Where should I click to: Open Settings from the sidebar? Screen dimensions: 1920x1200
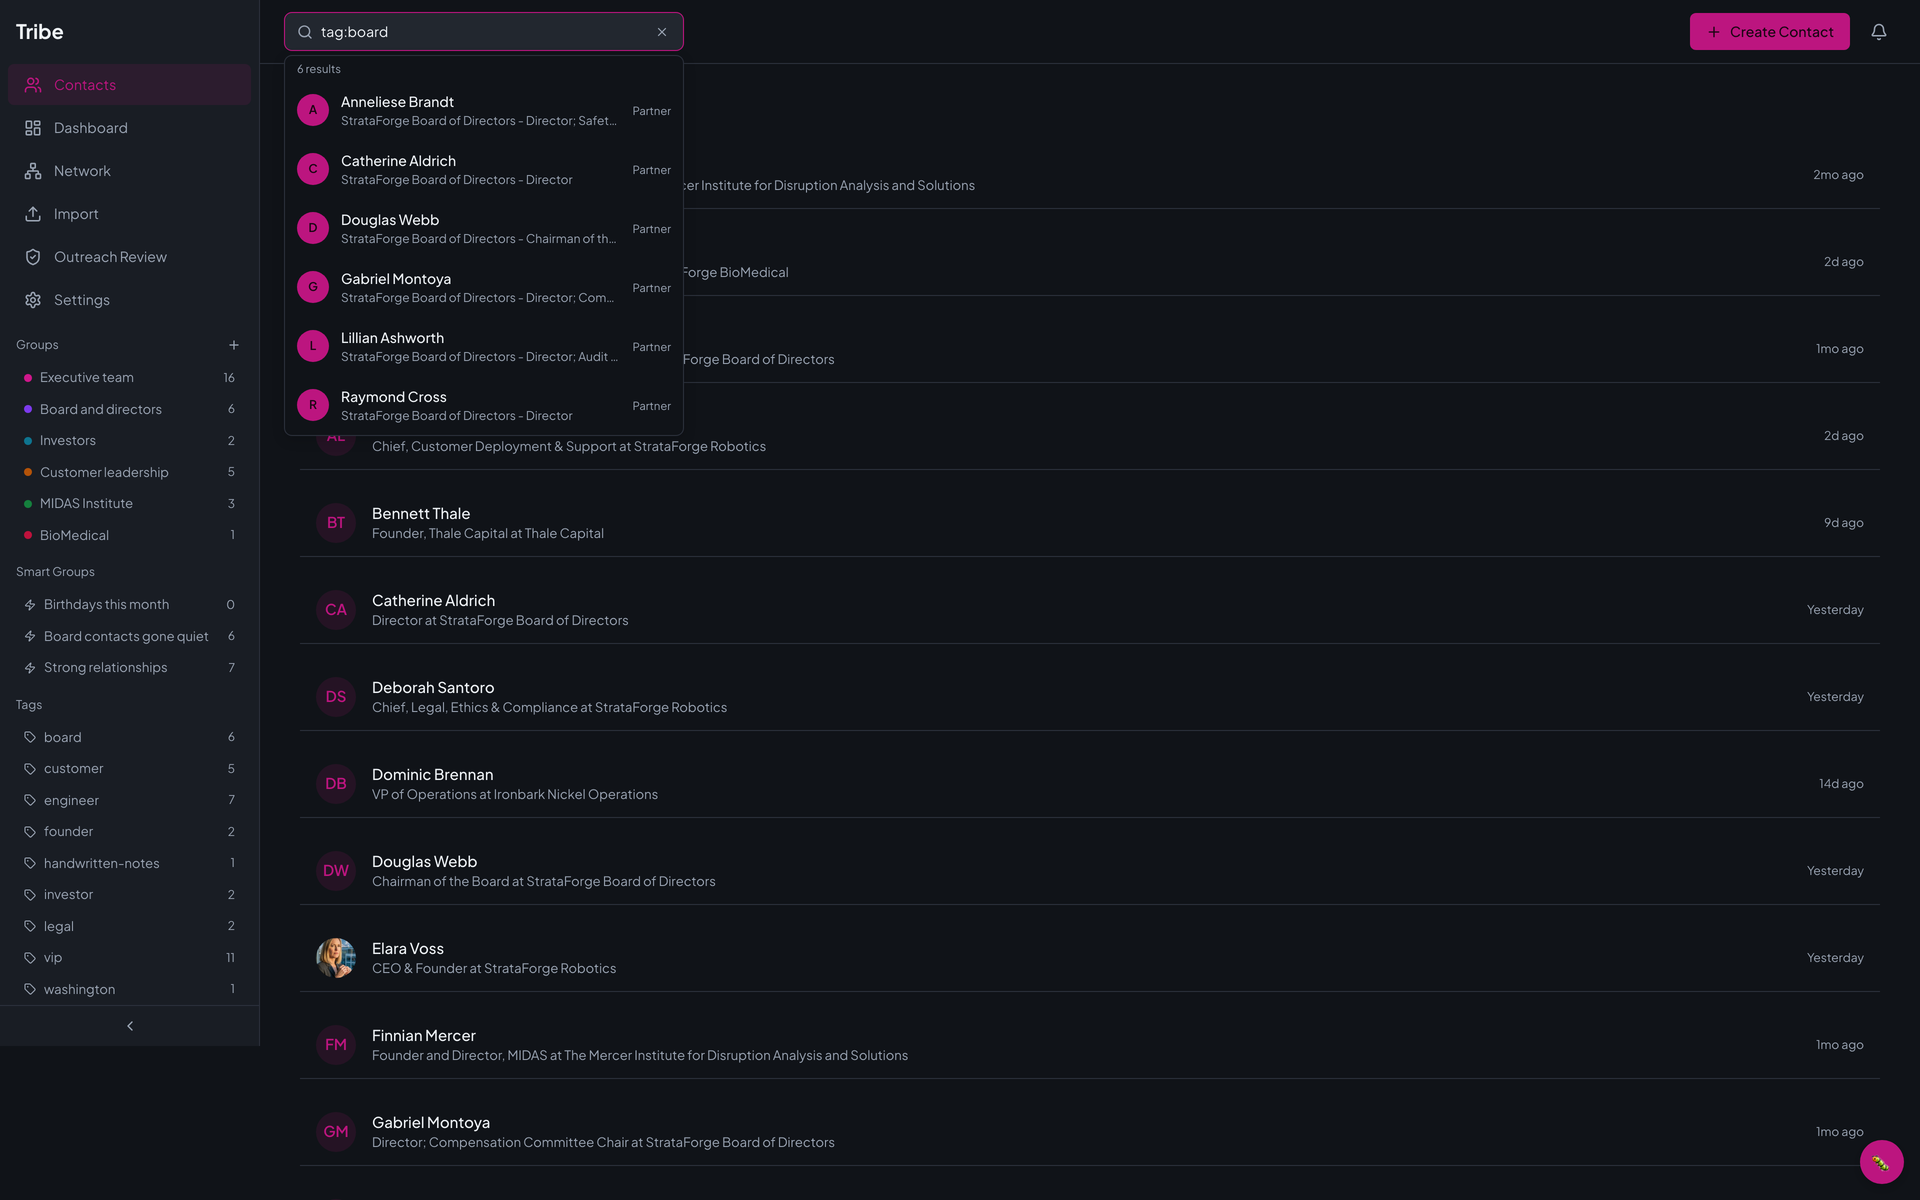coord(129,300)
